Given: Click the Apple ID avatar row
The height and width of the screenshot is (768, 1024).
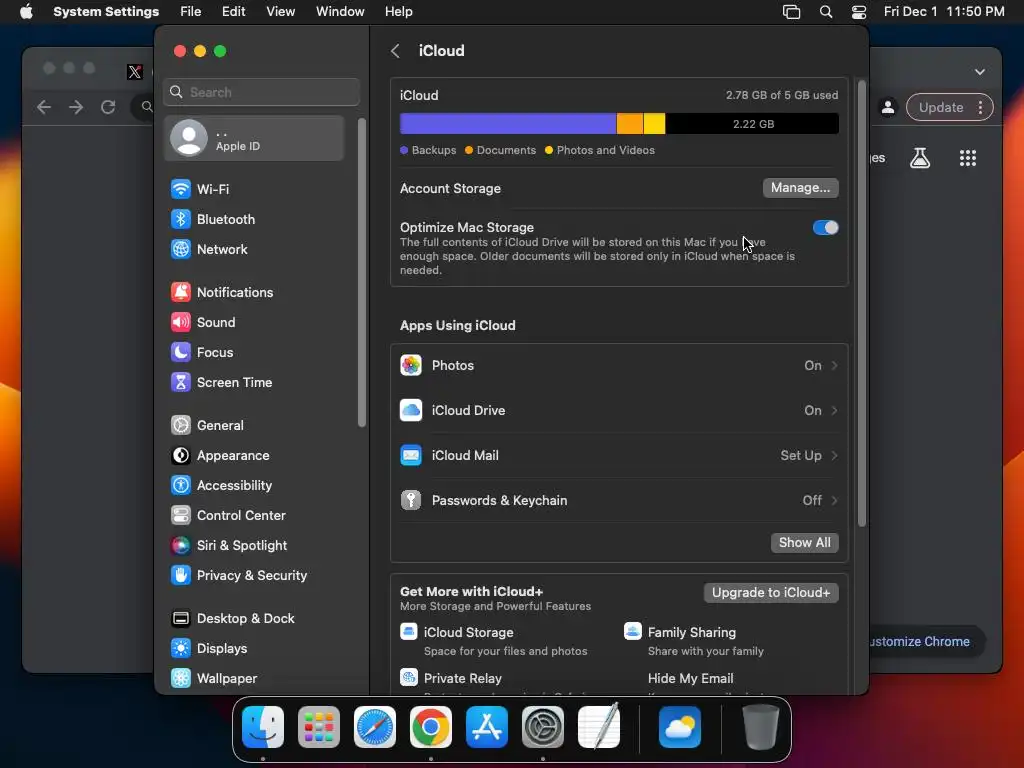Looking at the screenshot, I should pos(253,138).
